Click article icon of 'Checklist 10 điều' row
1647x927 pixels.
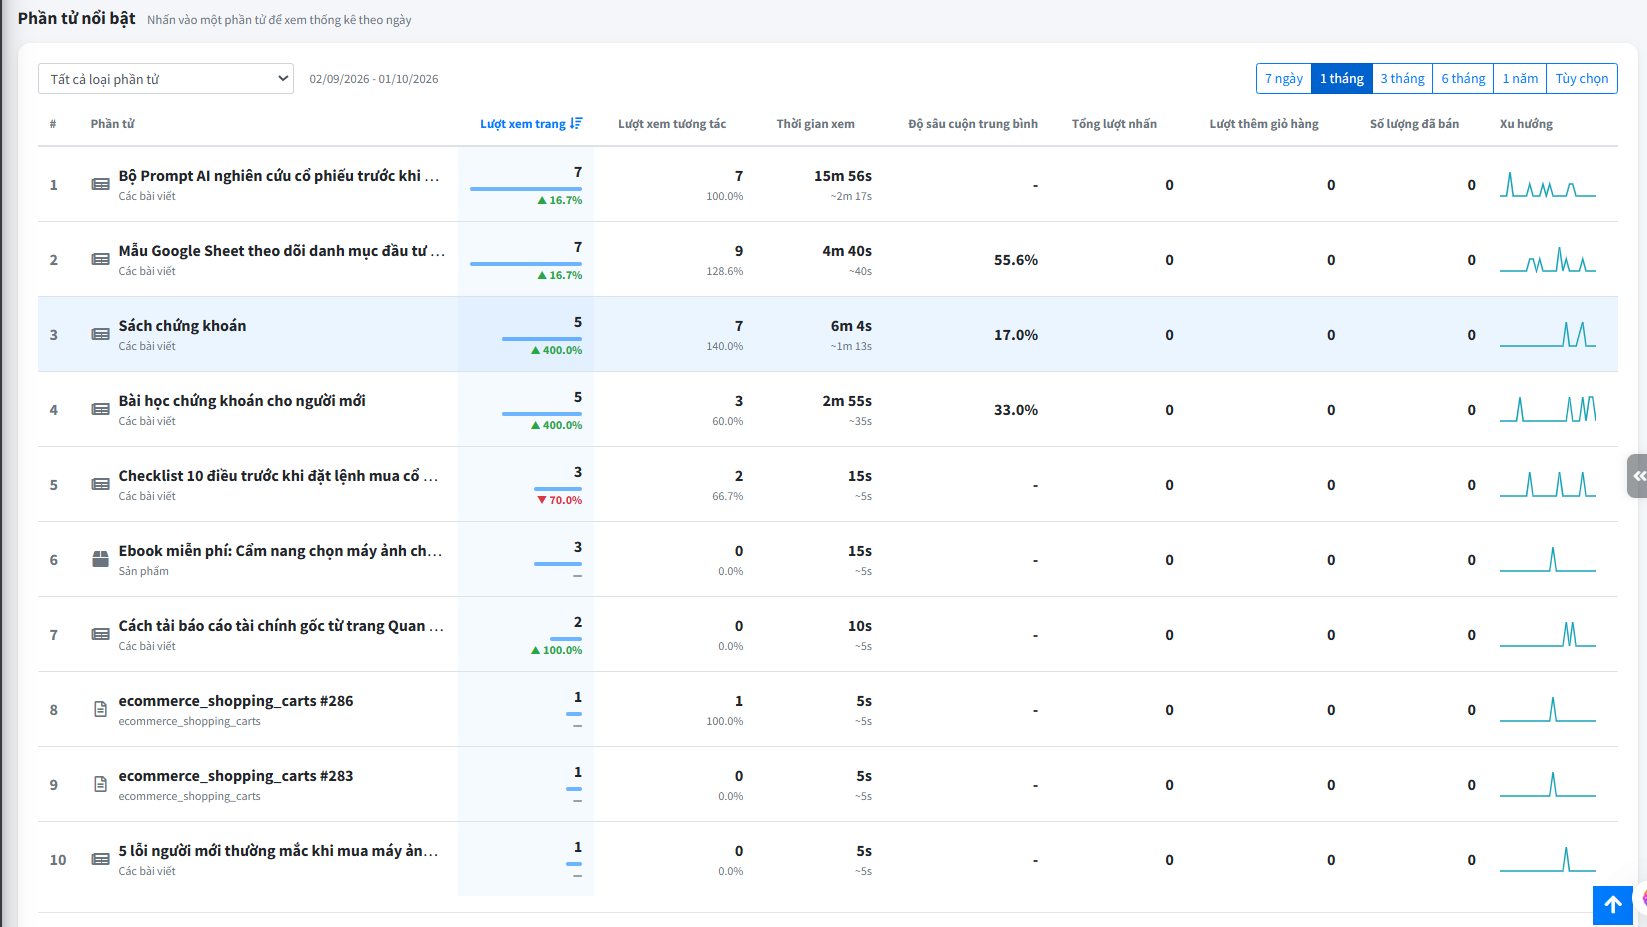(x=100, y=484)
